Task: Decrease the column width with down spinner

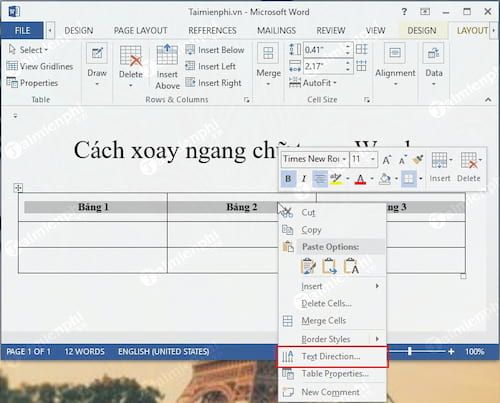Action: point(348,69)
